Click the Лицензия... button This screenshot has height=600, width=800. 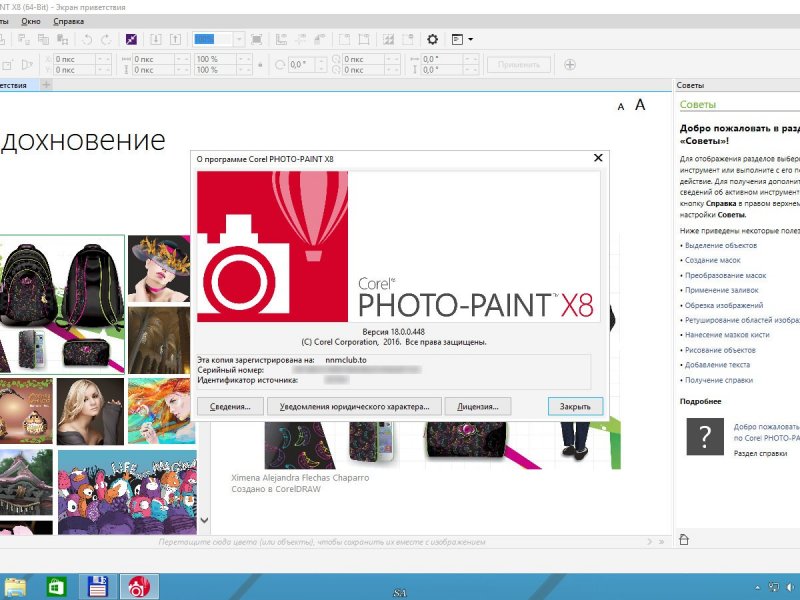(478, 407)
